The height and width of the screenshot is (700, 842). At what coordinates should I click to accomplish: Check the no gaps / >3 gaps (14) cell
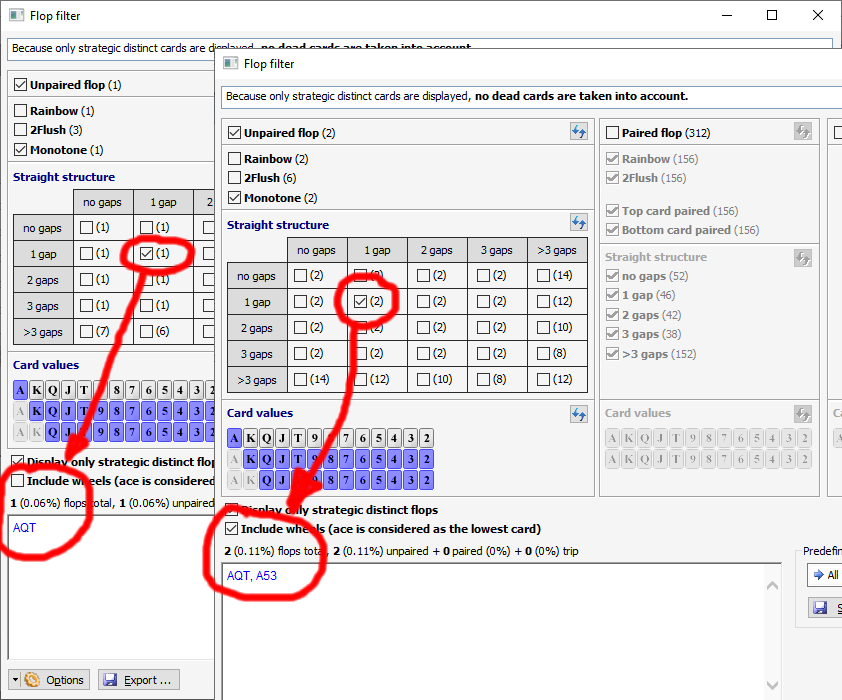(543, 275)
